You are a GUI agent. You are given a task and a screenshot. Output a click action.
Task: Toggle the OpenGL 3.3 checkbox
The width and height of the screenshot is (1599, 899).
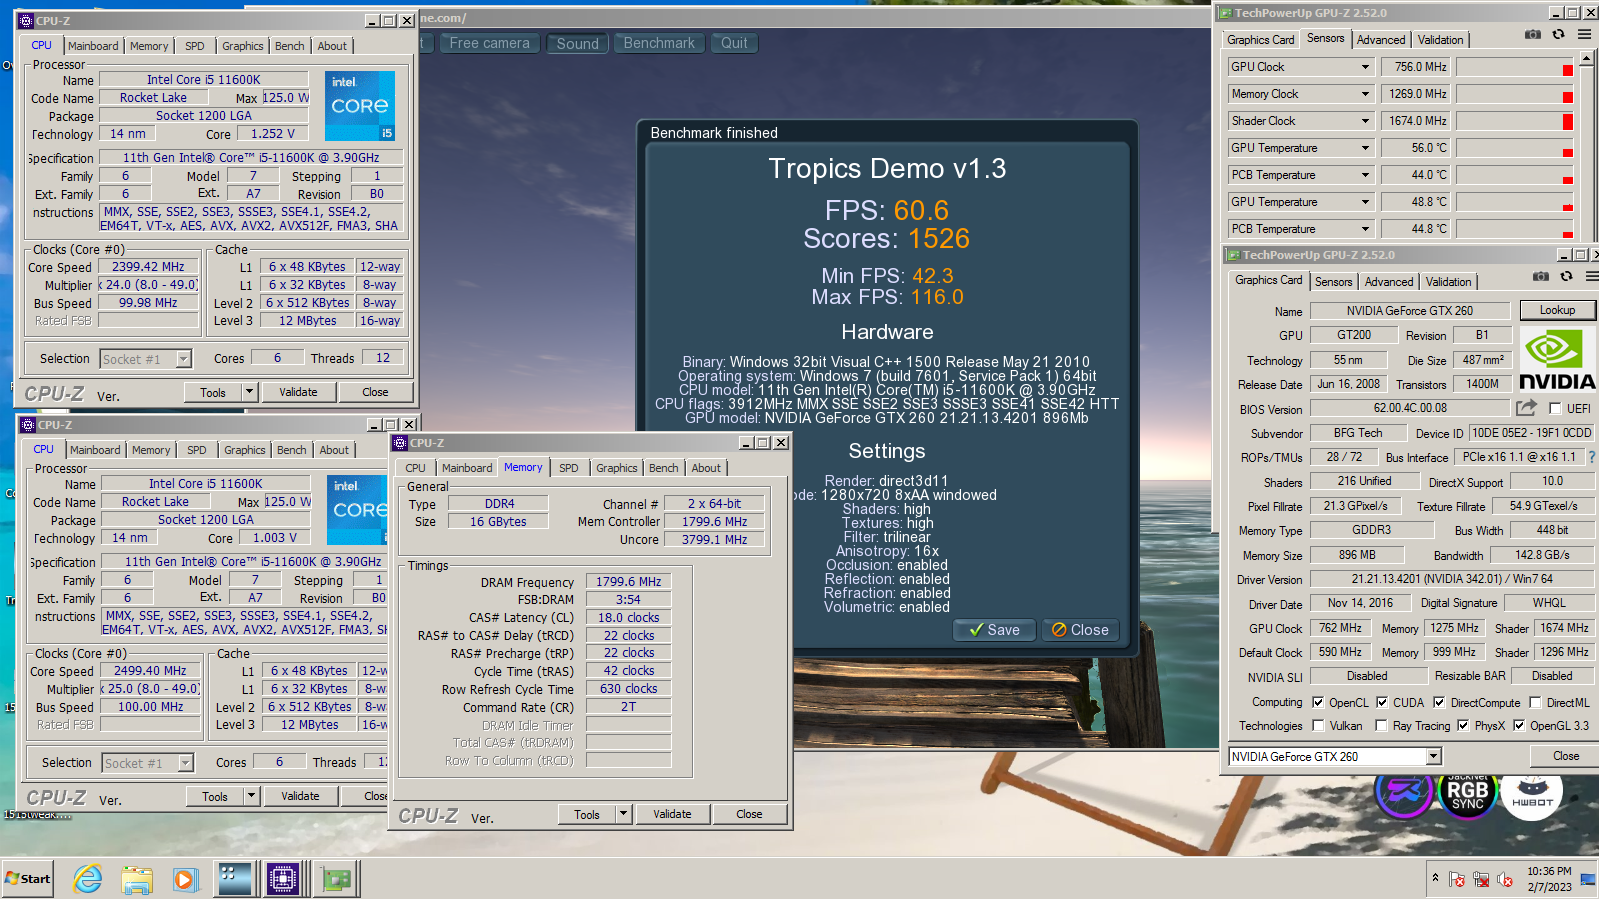(1519, 725)
